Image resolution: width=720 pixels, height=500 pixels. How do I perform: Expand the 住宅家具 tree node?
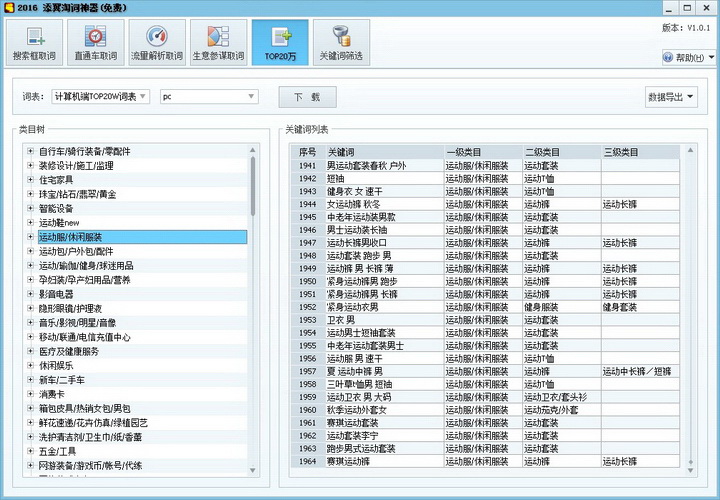coord(30,180)
